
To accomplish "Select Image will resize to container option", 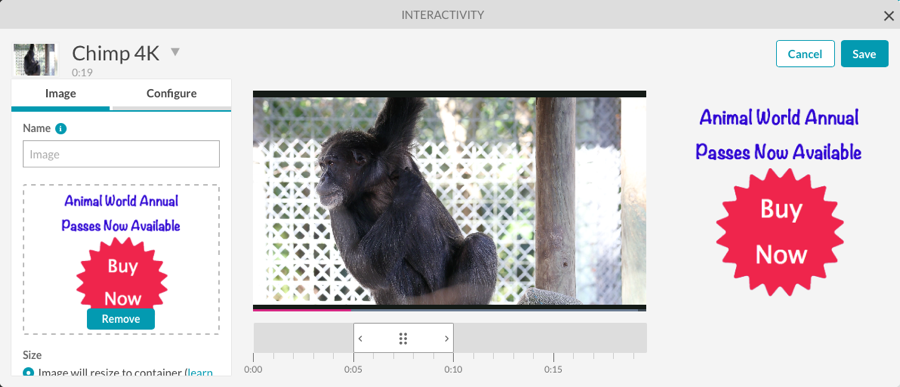I will (28, 372).
